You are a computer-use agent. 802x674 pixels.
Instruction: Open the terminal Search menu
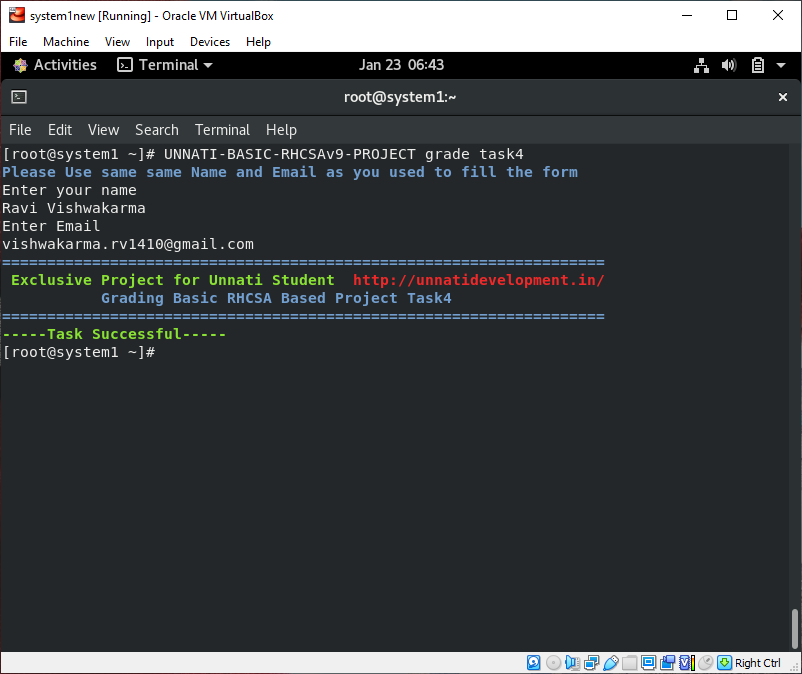click(x=157, y=130)
